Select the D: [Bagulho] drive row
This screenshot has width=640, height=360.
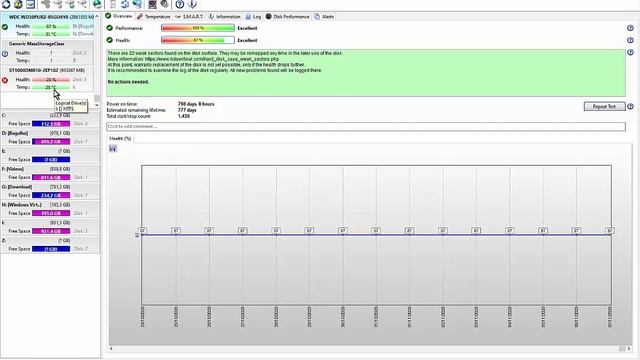point(50,138)
